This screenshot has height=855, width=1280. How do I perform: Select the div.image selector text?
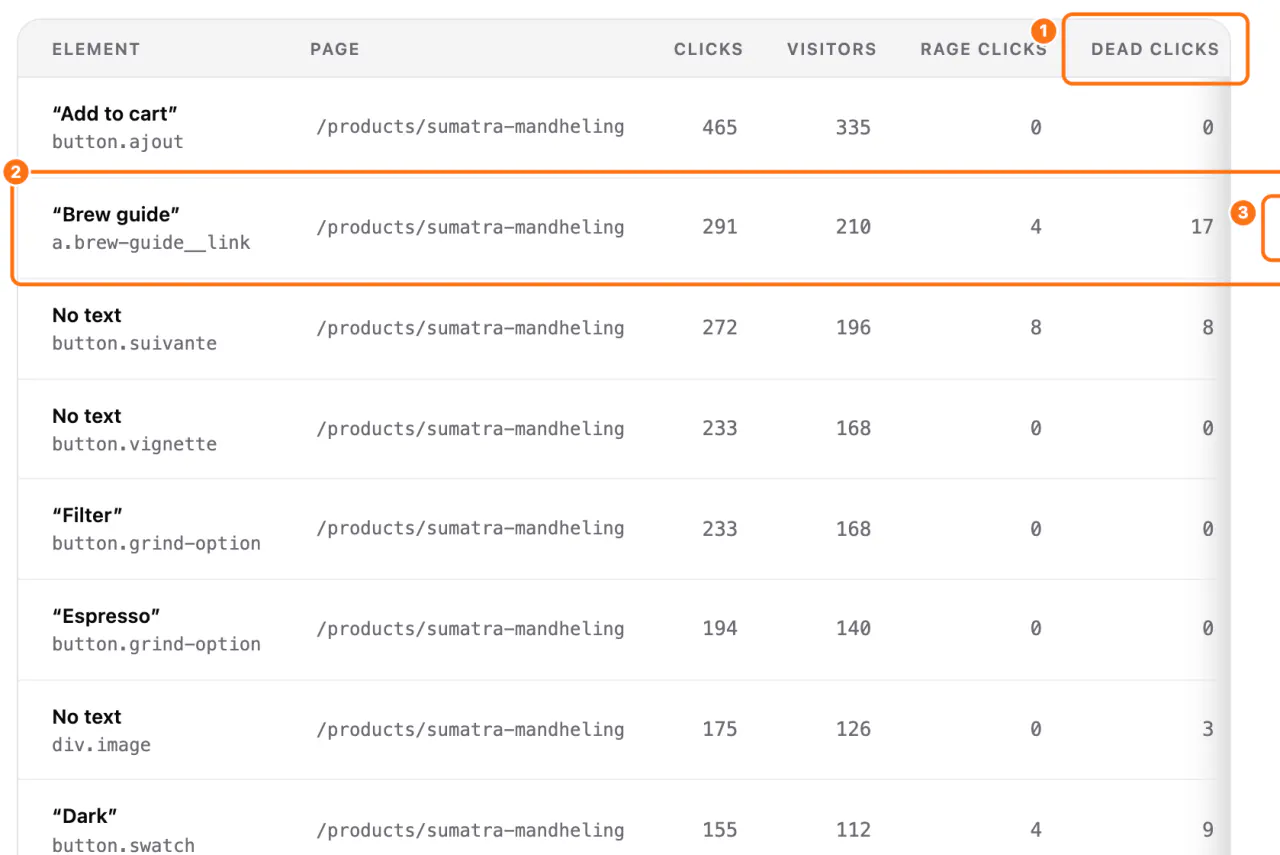point(101,745)
